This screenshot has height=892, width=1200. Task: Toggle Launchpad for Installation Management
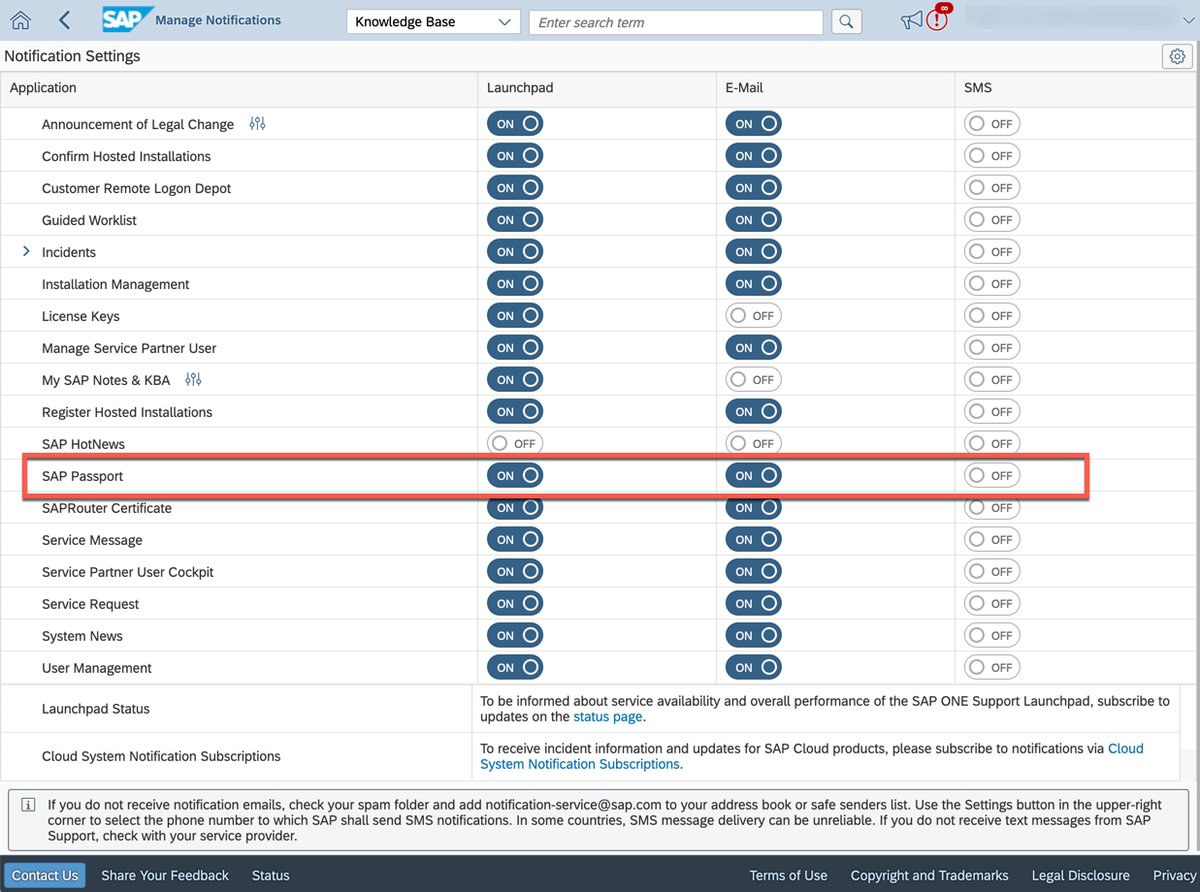[x=515, y=284]
